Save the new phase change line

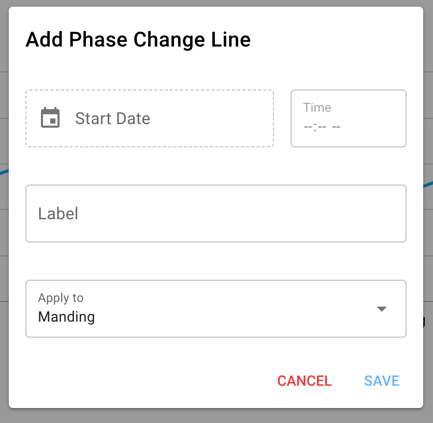click(382, 381)
